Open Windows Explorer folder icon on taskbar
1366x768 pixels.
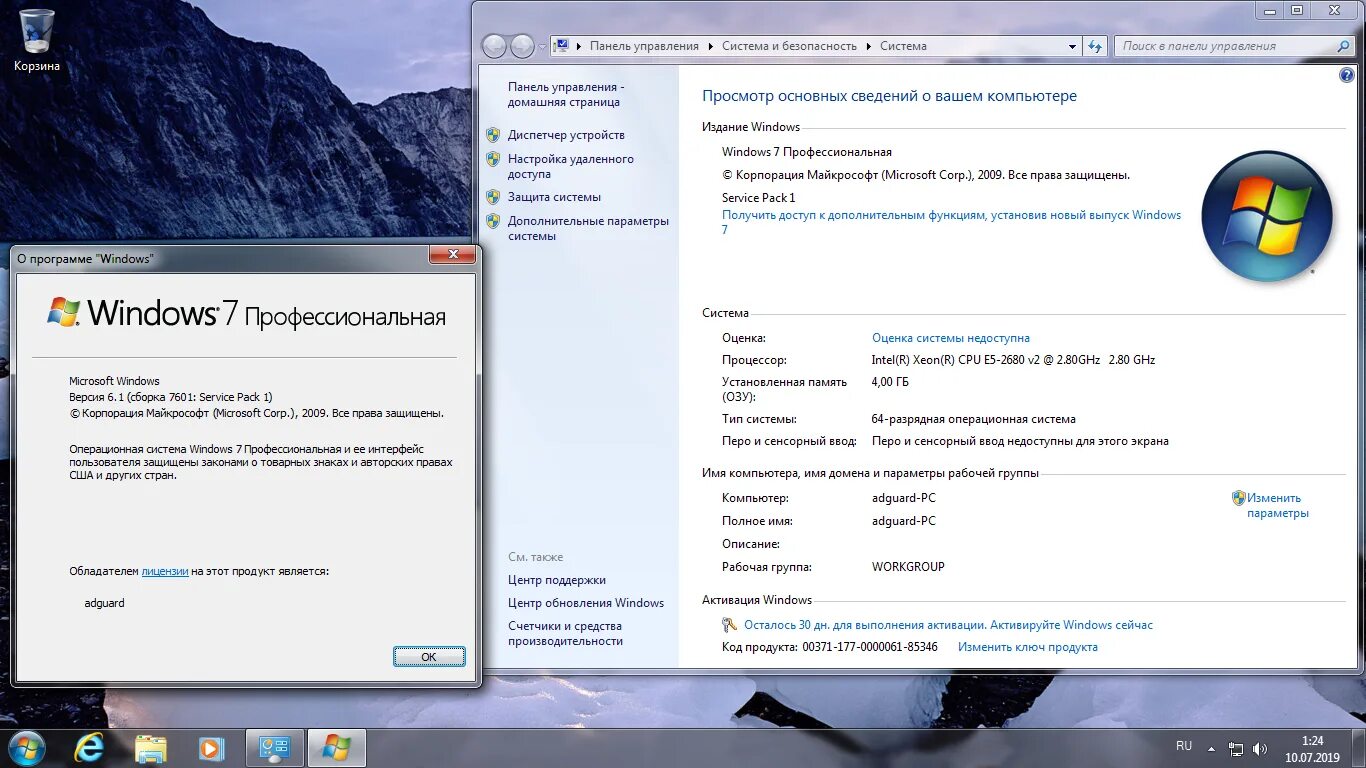pyautogui.click(x=151, y=748)
